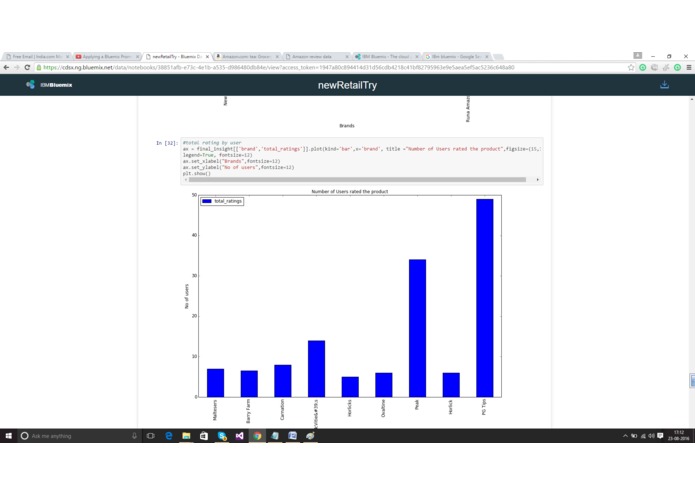Open the volume control in the system tray
Viewport: 695px width, 494px height.
tap(651, 436)
